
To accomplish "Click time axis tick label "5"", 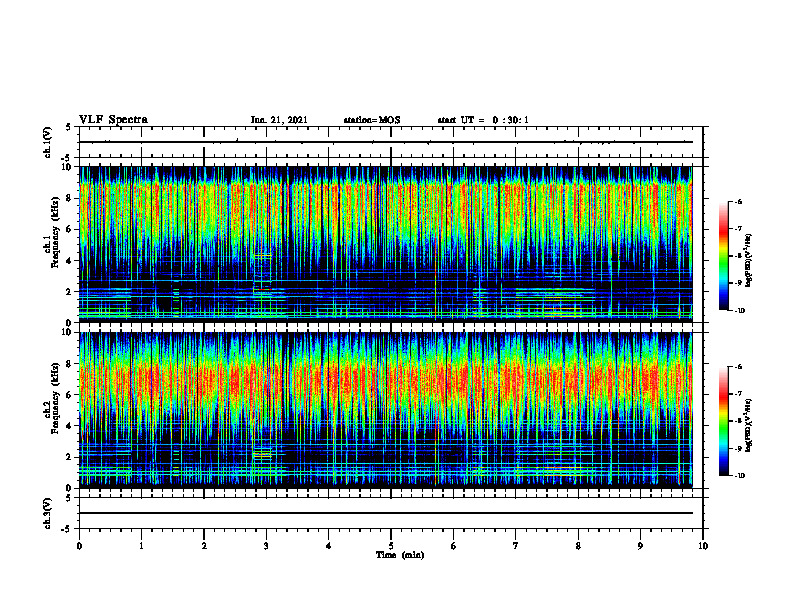I will click(x=391, y=546).
